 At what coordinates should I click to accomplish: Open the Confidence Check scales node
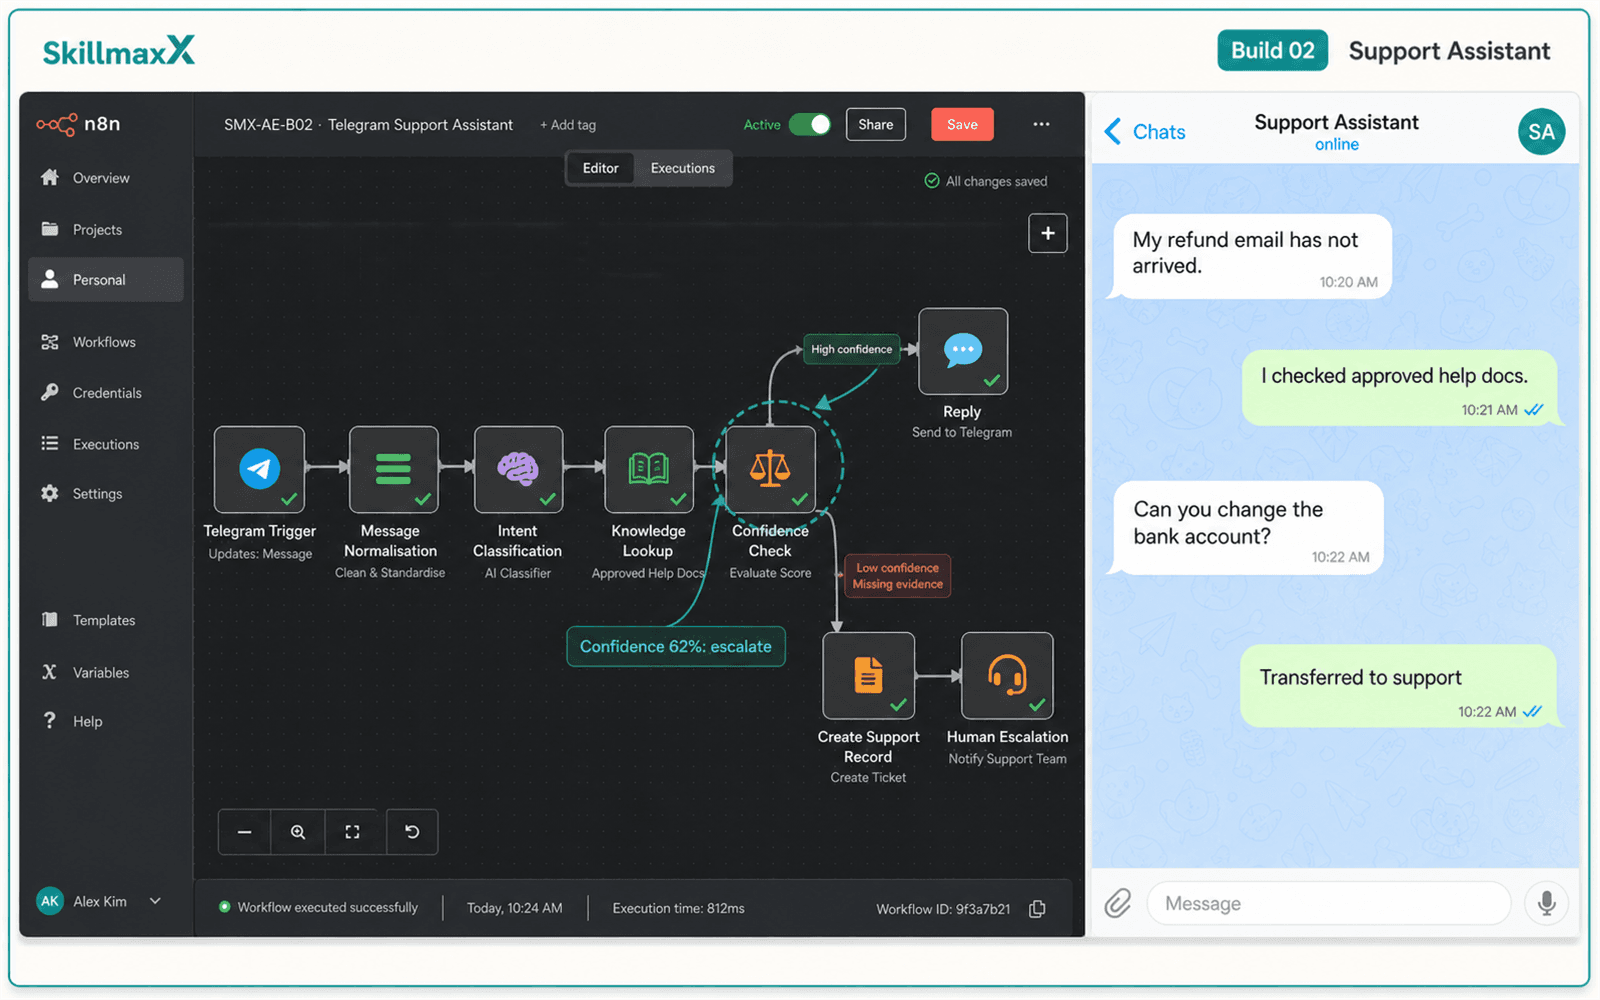[x=770, y=469]
